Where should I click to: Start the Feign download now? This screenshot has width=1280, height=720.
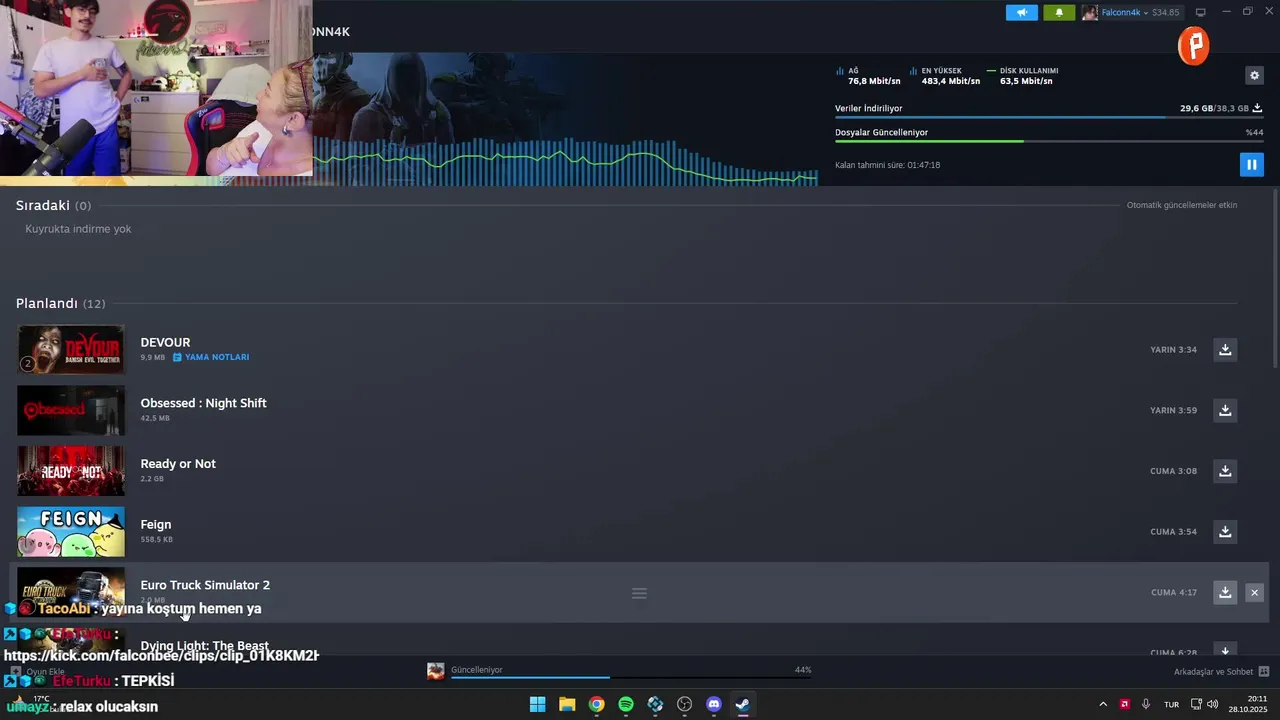[x=1225, y=531]
